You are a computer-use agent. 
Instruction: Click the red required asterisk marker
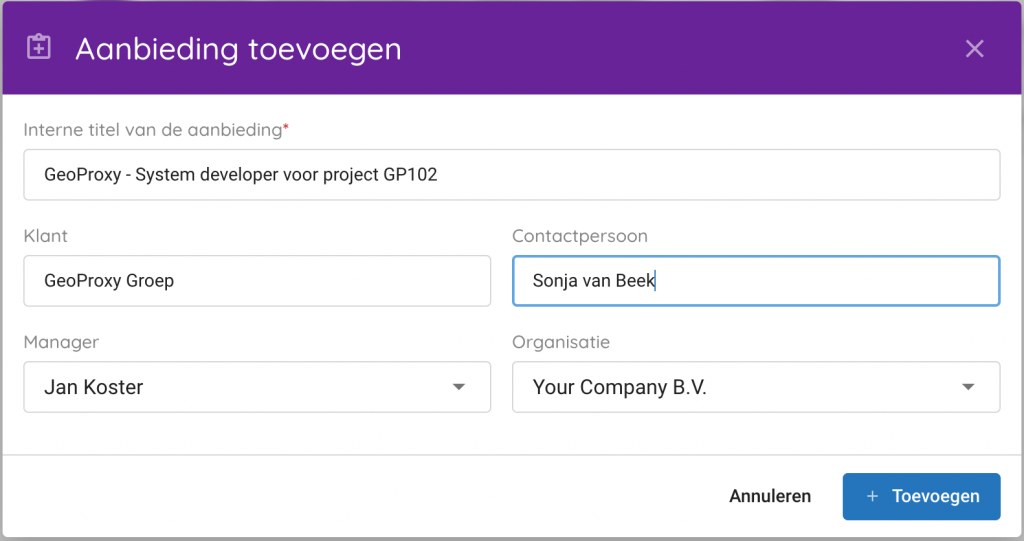[286, 127]
